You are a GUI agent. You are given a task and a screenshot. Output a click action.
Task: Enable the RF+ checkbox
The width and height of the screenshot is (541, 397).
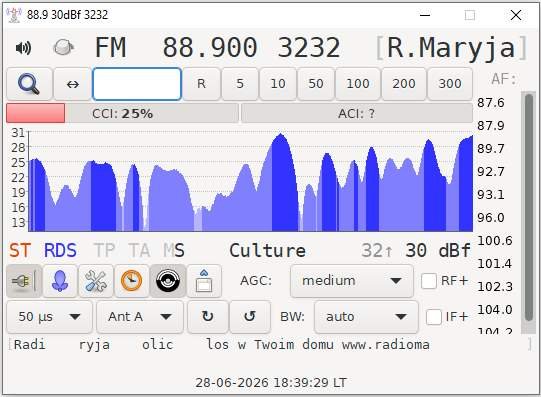429,281
